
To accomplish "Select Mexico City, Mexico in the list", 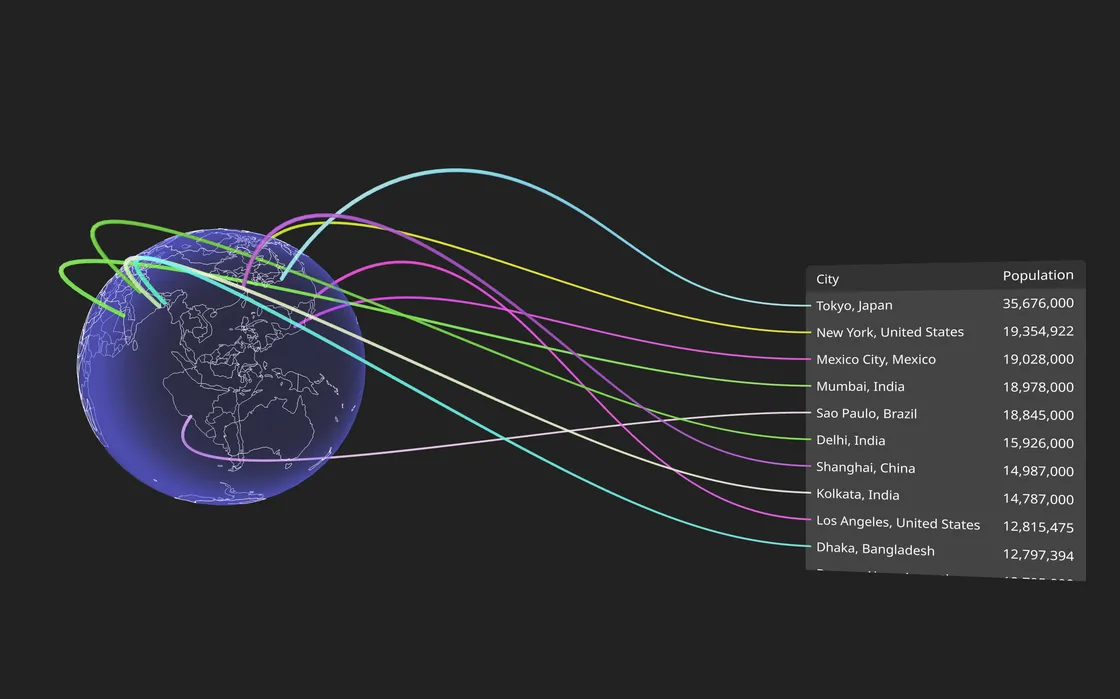I will [x=876, y=358].
